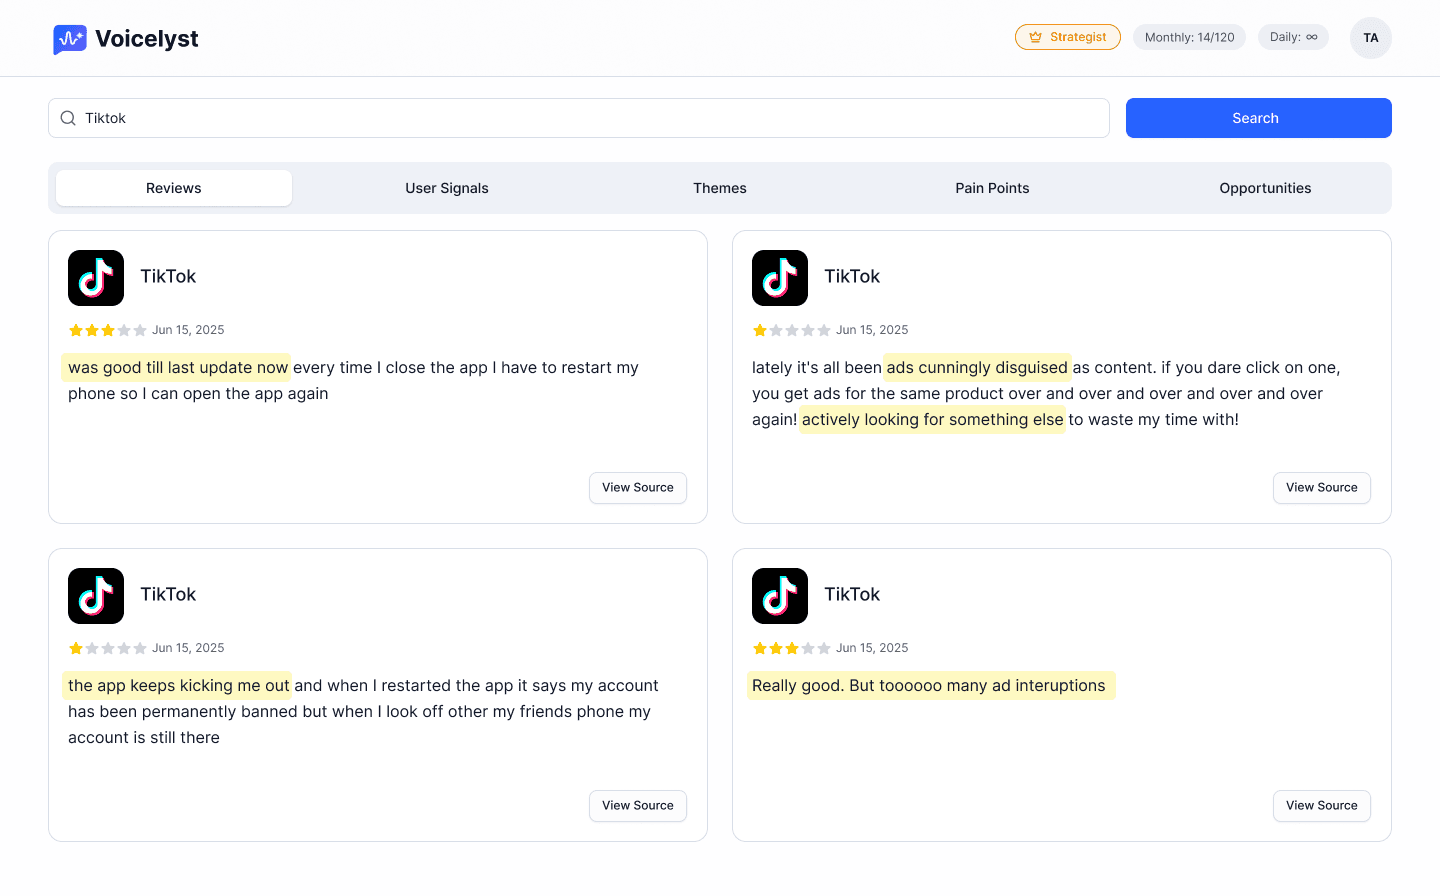Select the TikTok icon in the bottom-left review card
The width and height of the screenshot is (1440, 896).
(95, 595)
